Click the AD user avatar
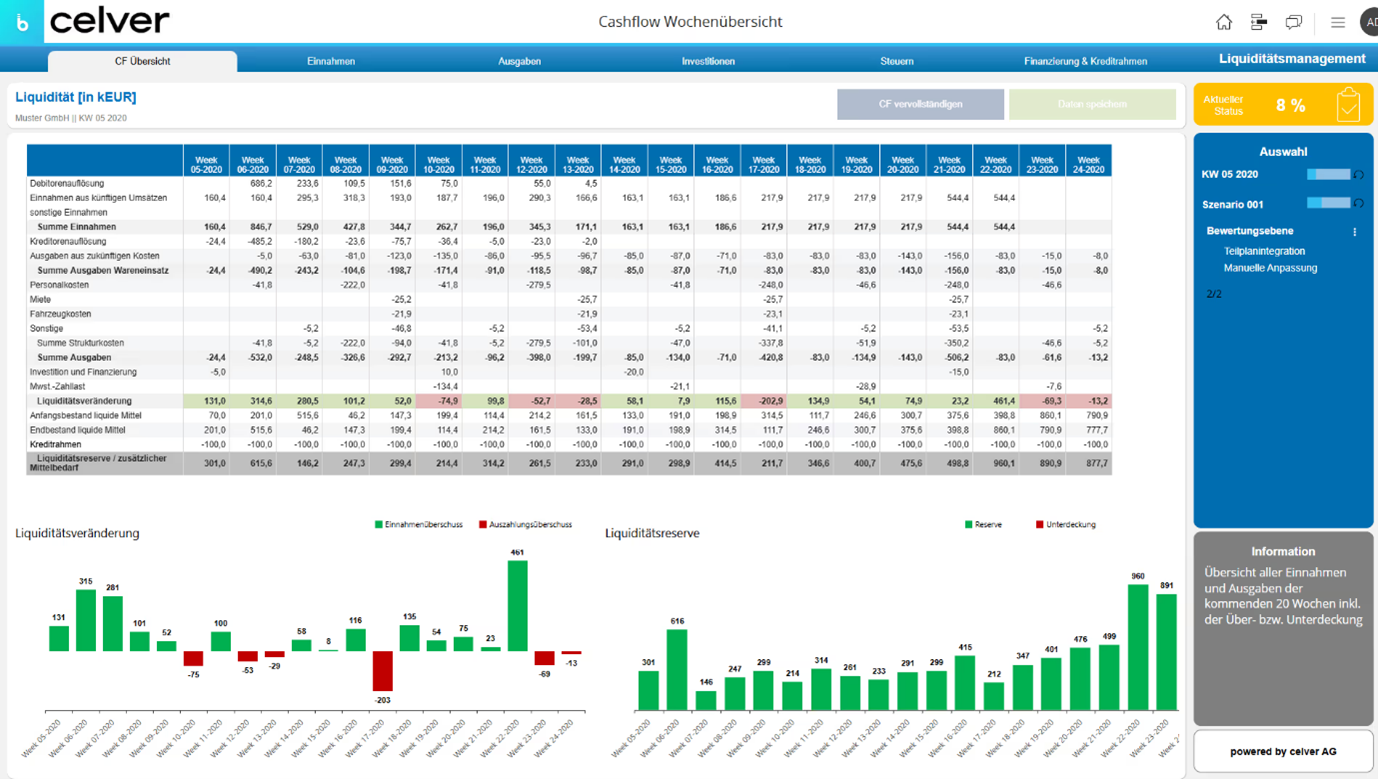 click(1369, 22)
